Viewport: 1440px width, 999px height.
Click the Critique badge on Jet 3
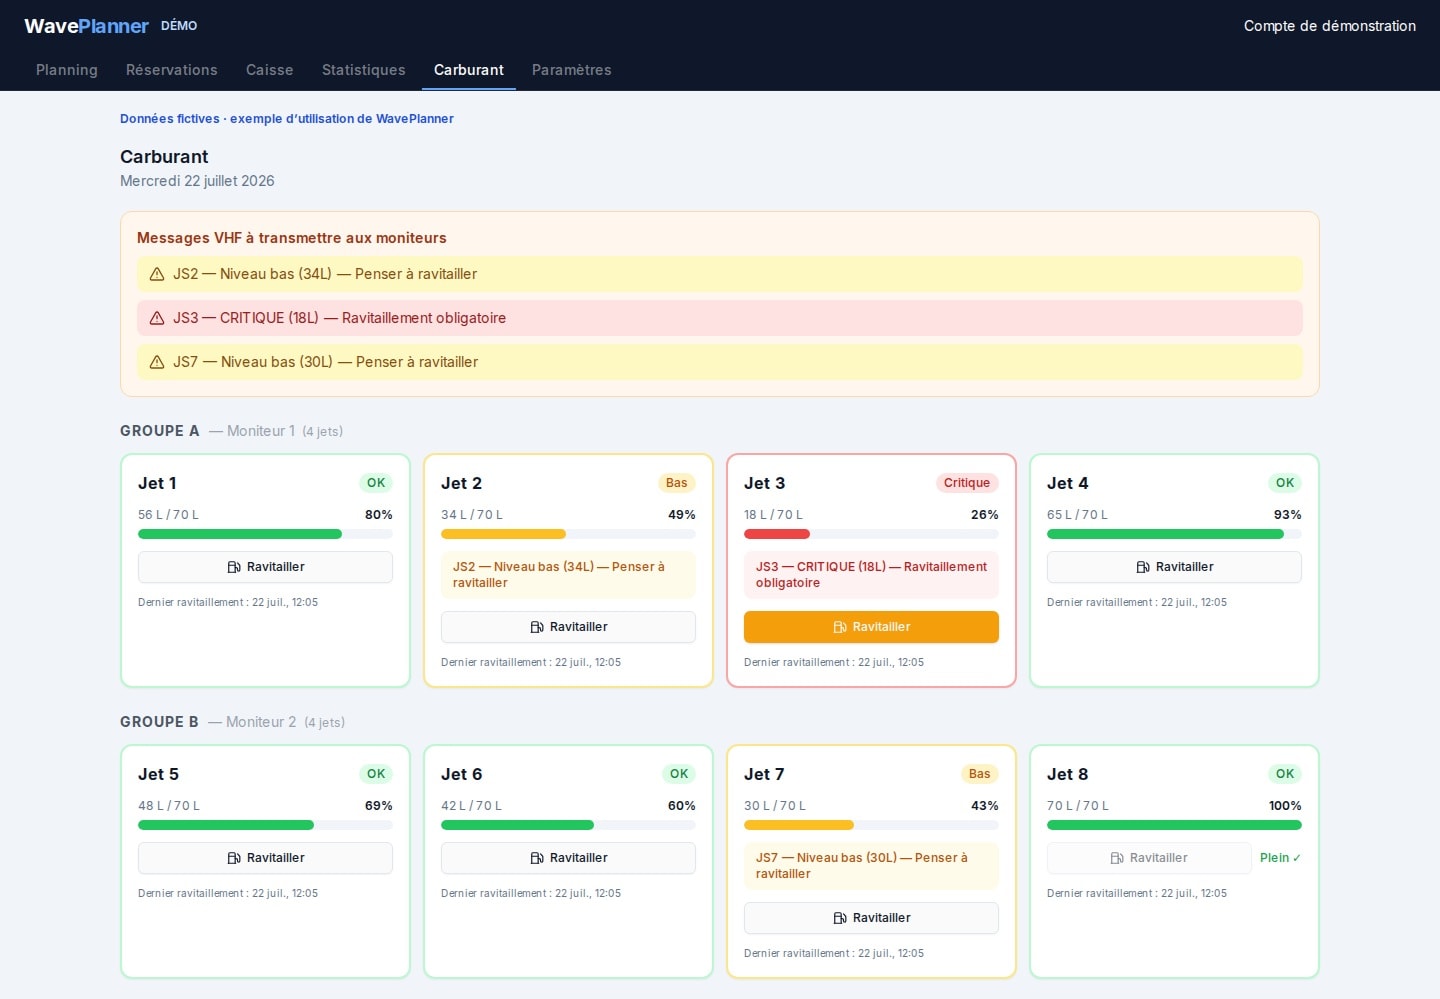point(967,483)
